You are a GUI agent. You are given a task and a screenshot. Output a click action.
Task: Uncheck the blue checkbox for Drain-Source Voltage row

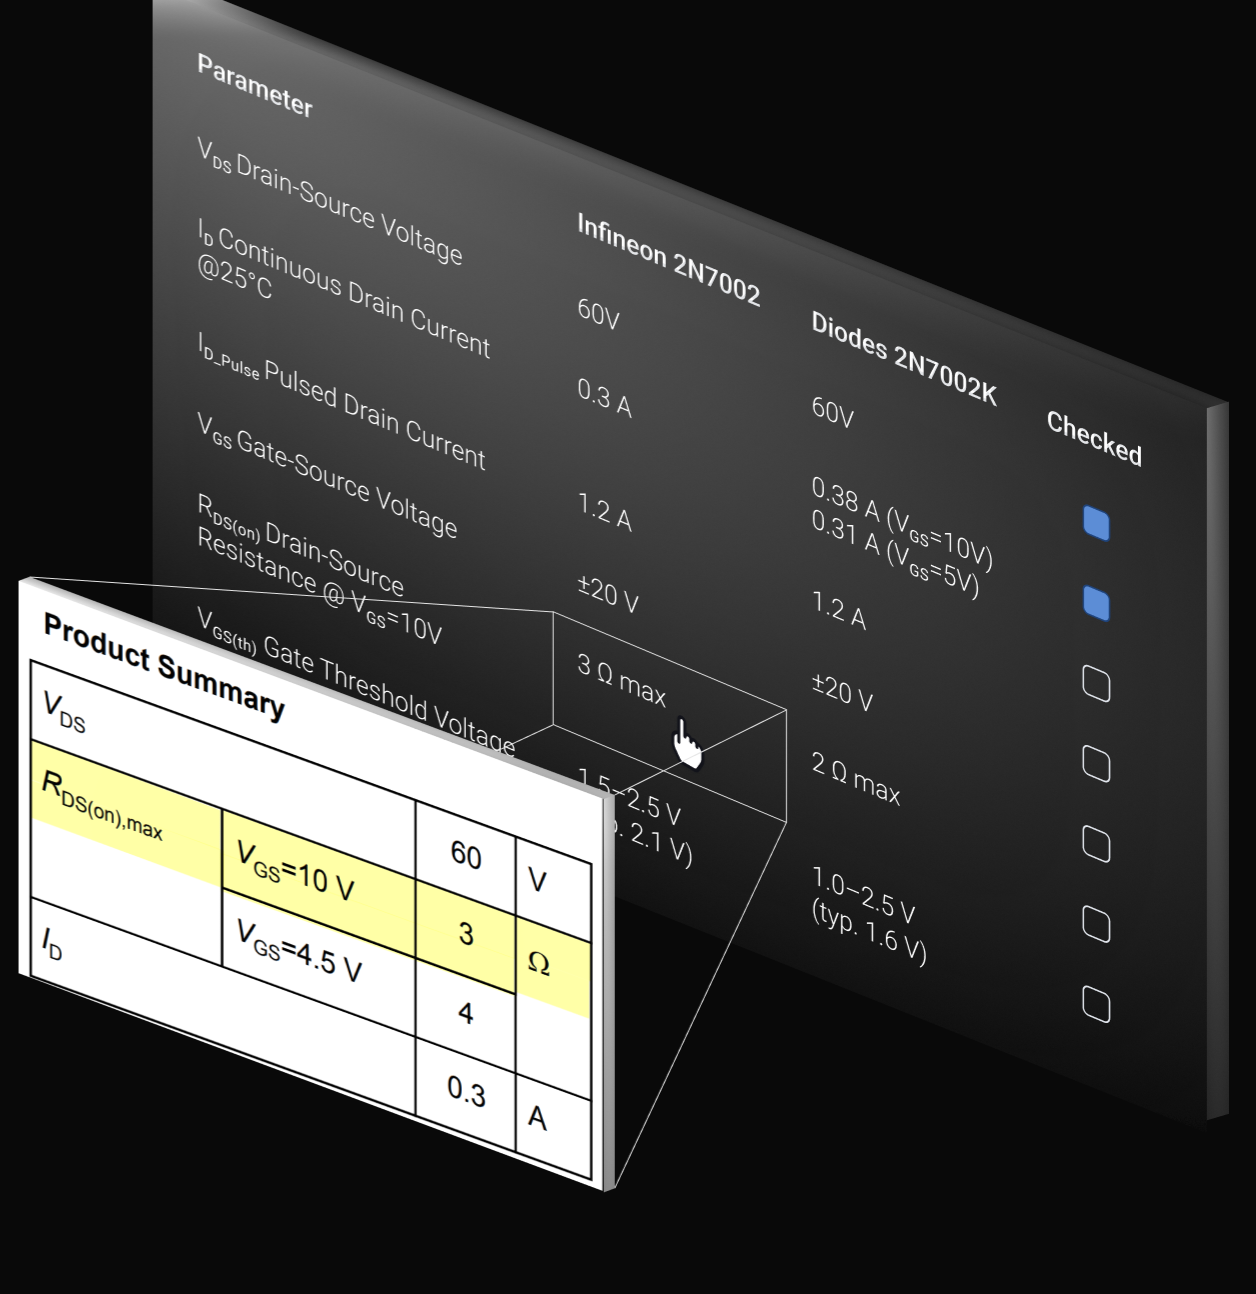[1096, 523]
